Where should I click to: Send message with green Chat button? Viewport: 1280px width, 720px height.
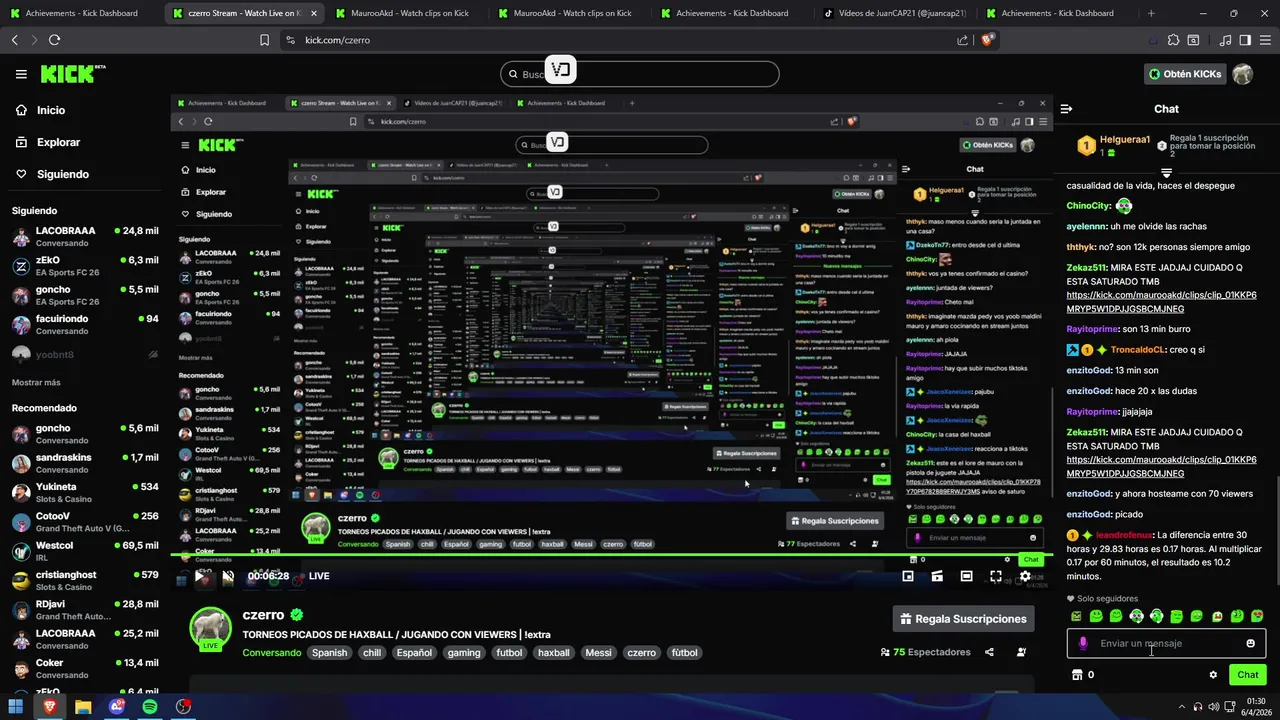click(1247, 675)
